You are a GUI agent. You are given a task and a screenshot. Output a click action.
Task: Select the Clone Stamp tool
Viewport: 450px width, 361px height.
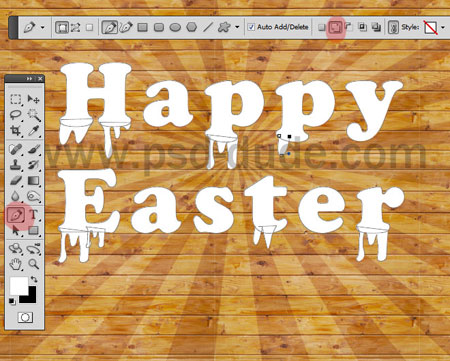(x=16, y=165)
